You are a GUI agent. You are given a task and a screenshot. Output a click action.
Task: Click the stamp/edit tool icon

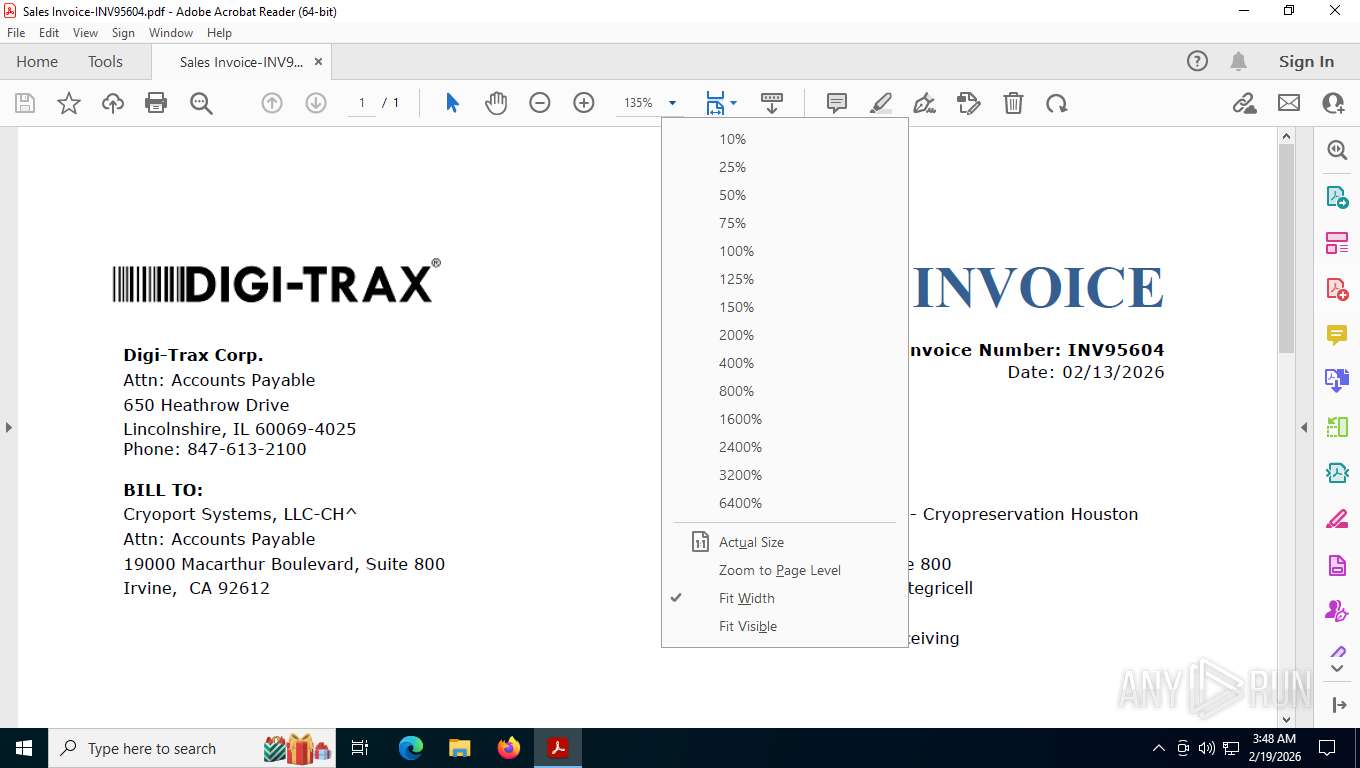[968, 103]
